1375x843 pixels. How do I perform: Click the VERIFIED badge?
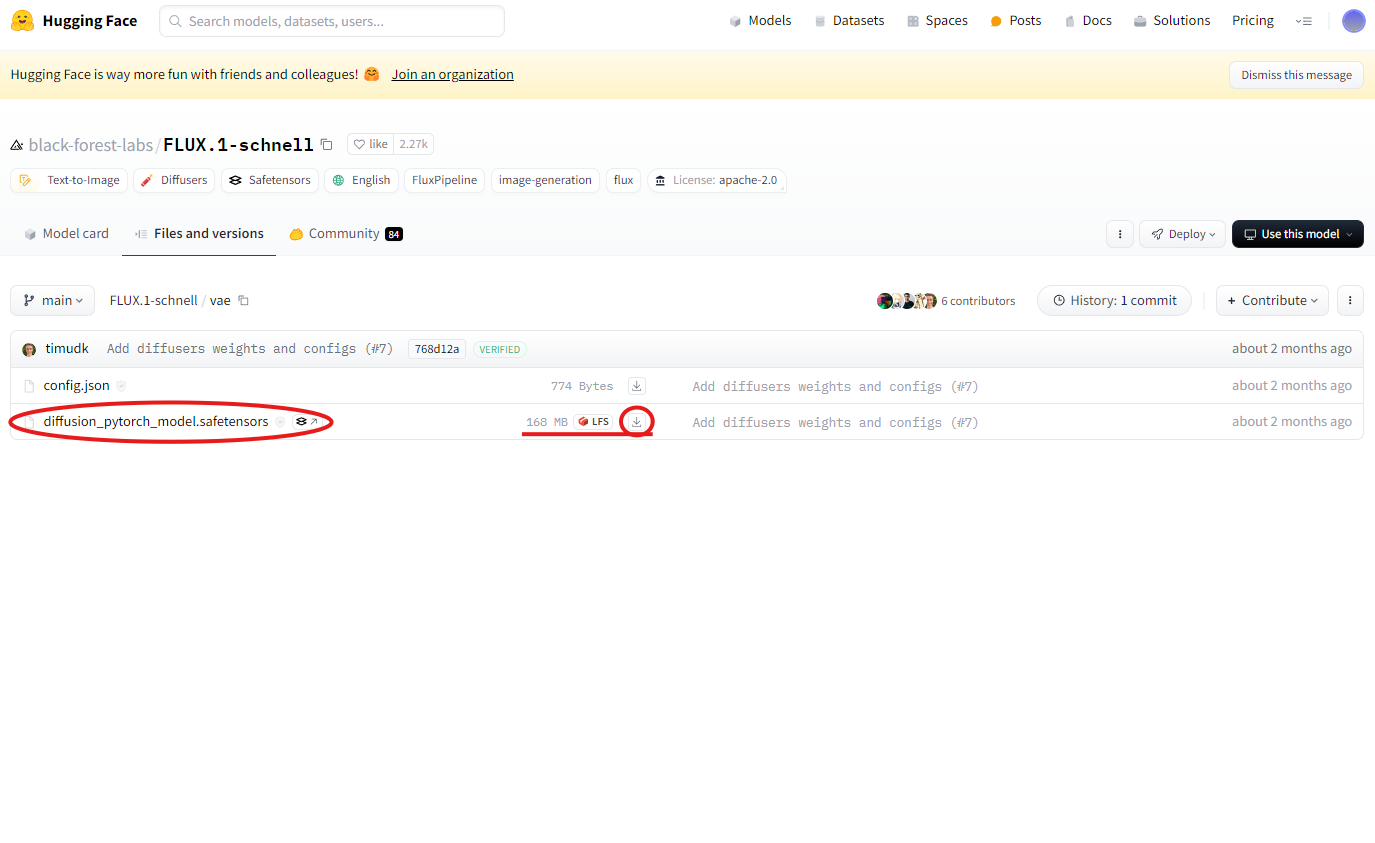[x=500, y=349]
